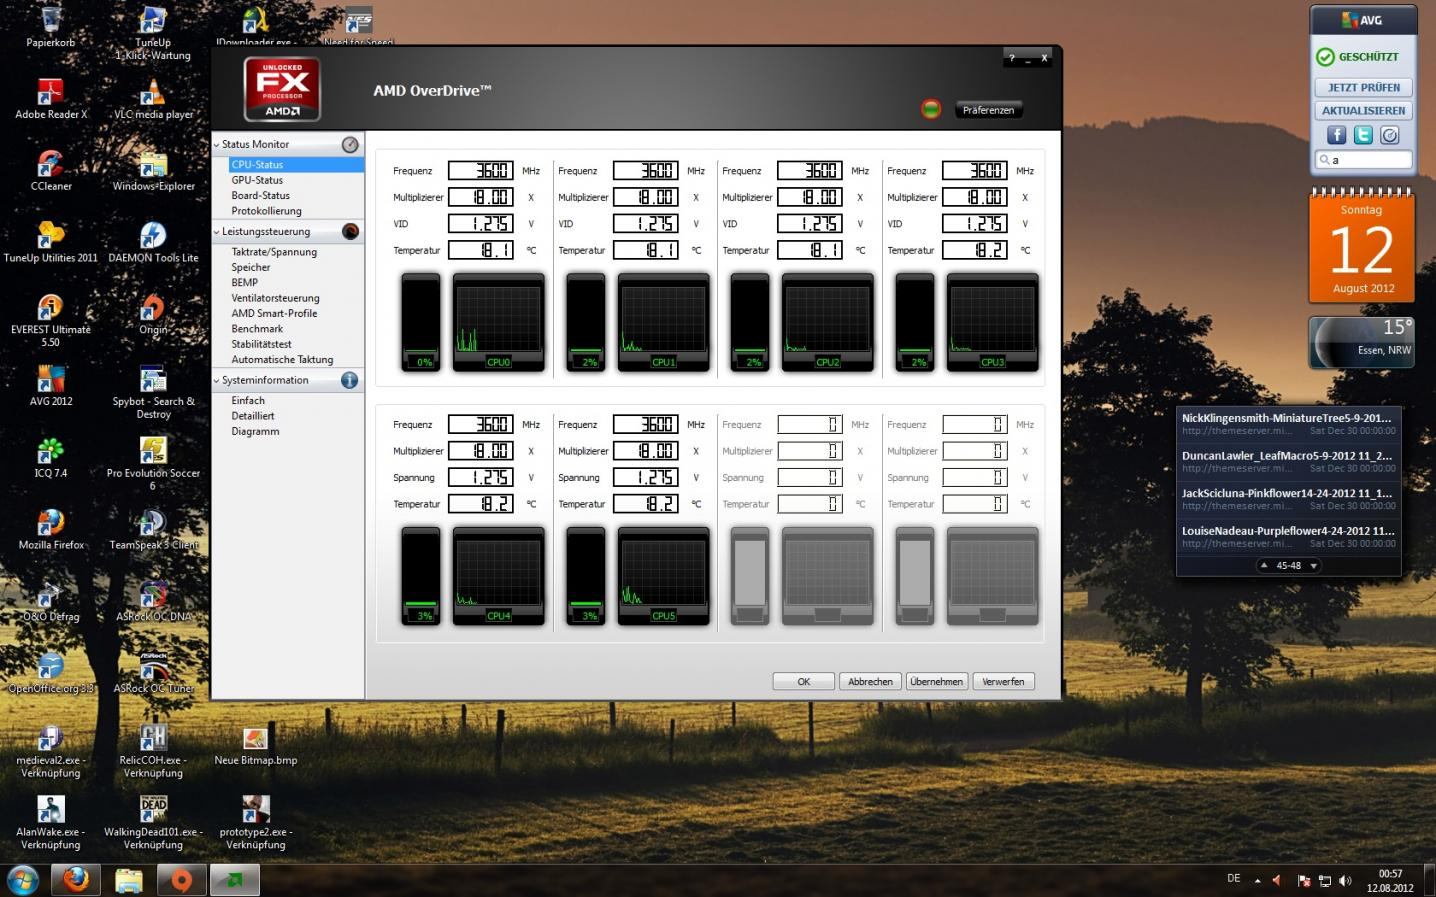The image size is (1436, 897).
Task: Click the VLC media player desktop icon
Action: [153, 100]
